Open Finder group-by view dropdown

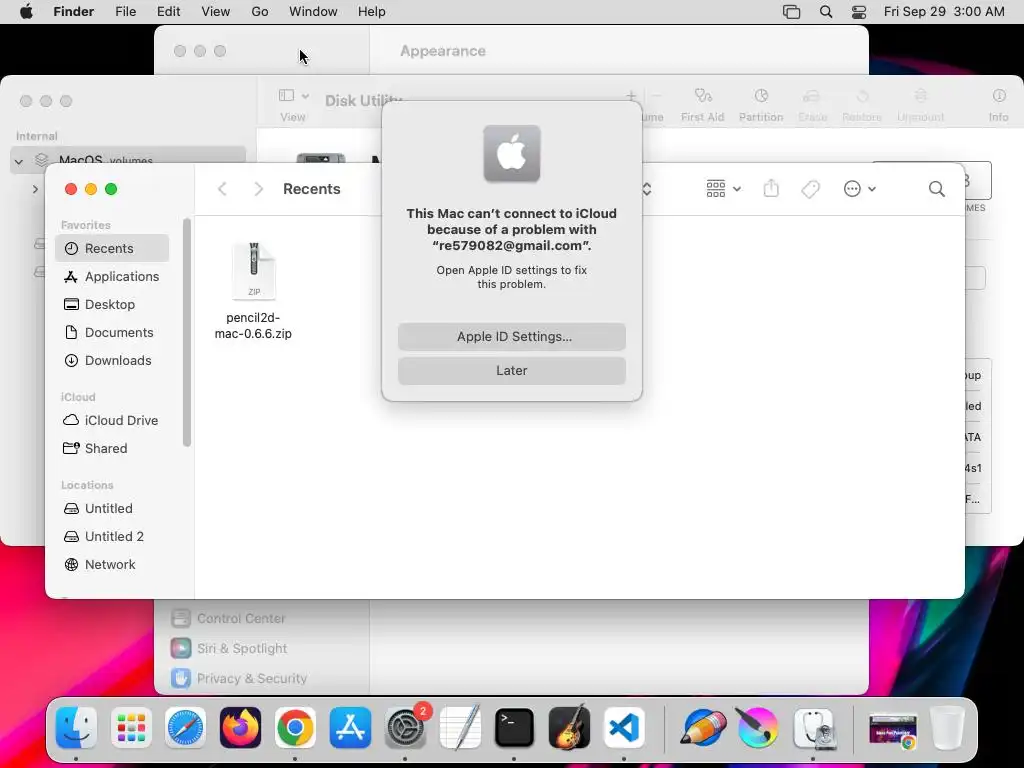click(x=723, y=189)
